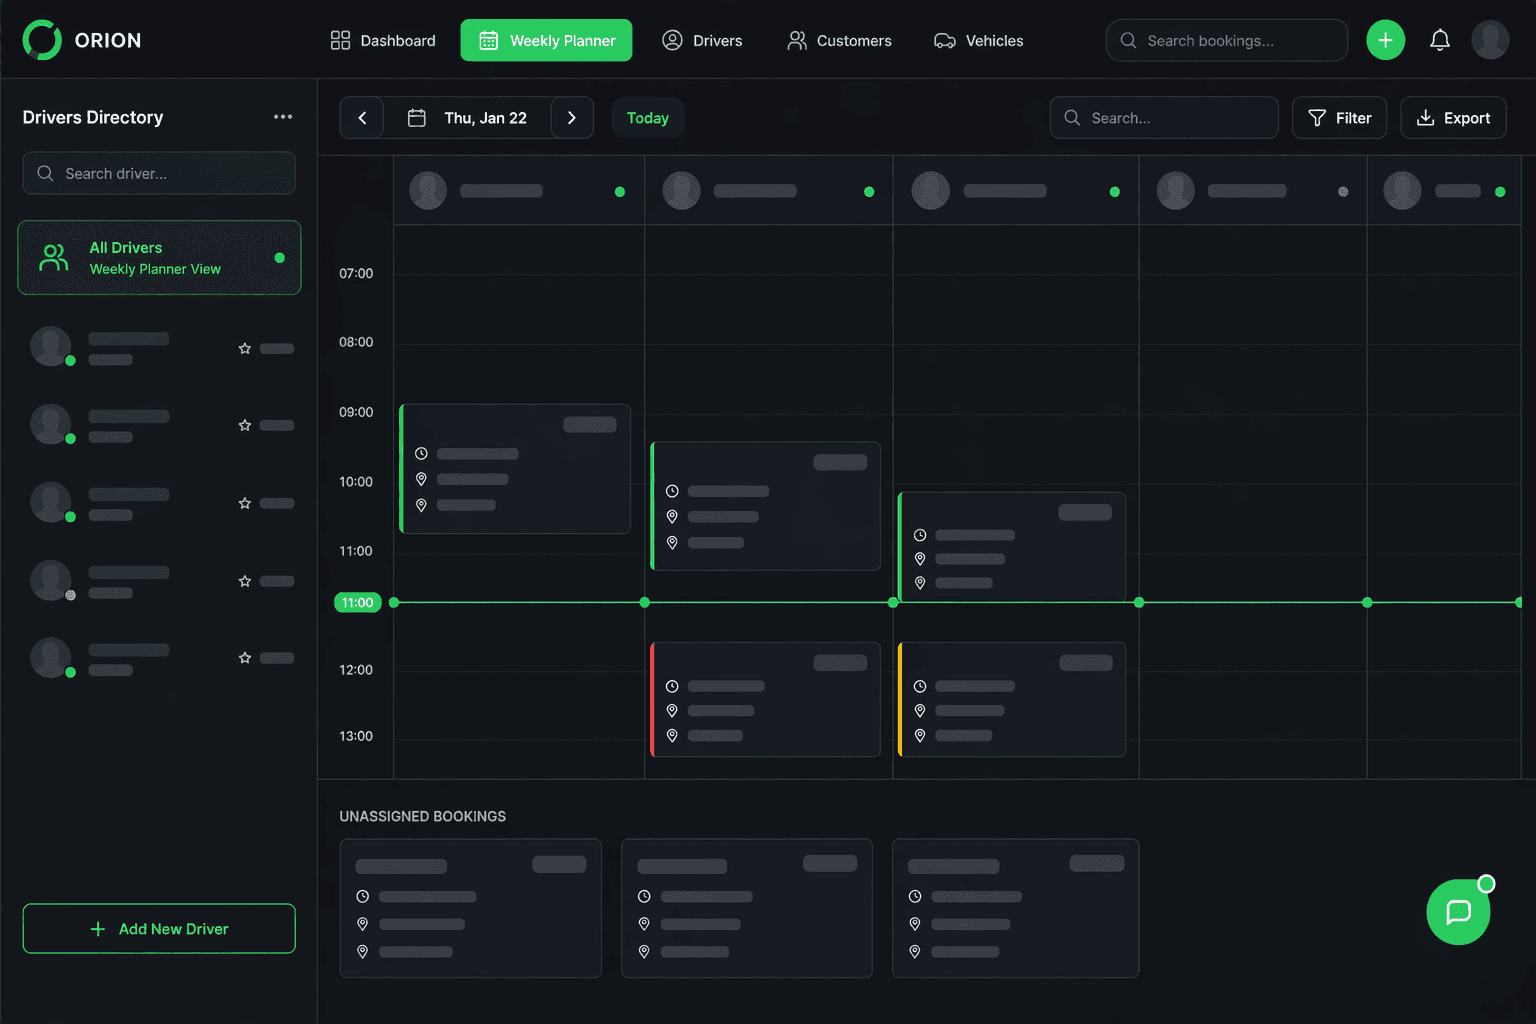Go to previous day arrow

point(362,118)
